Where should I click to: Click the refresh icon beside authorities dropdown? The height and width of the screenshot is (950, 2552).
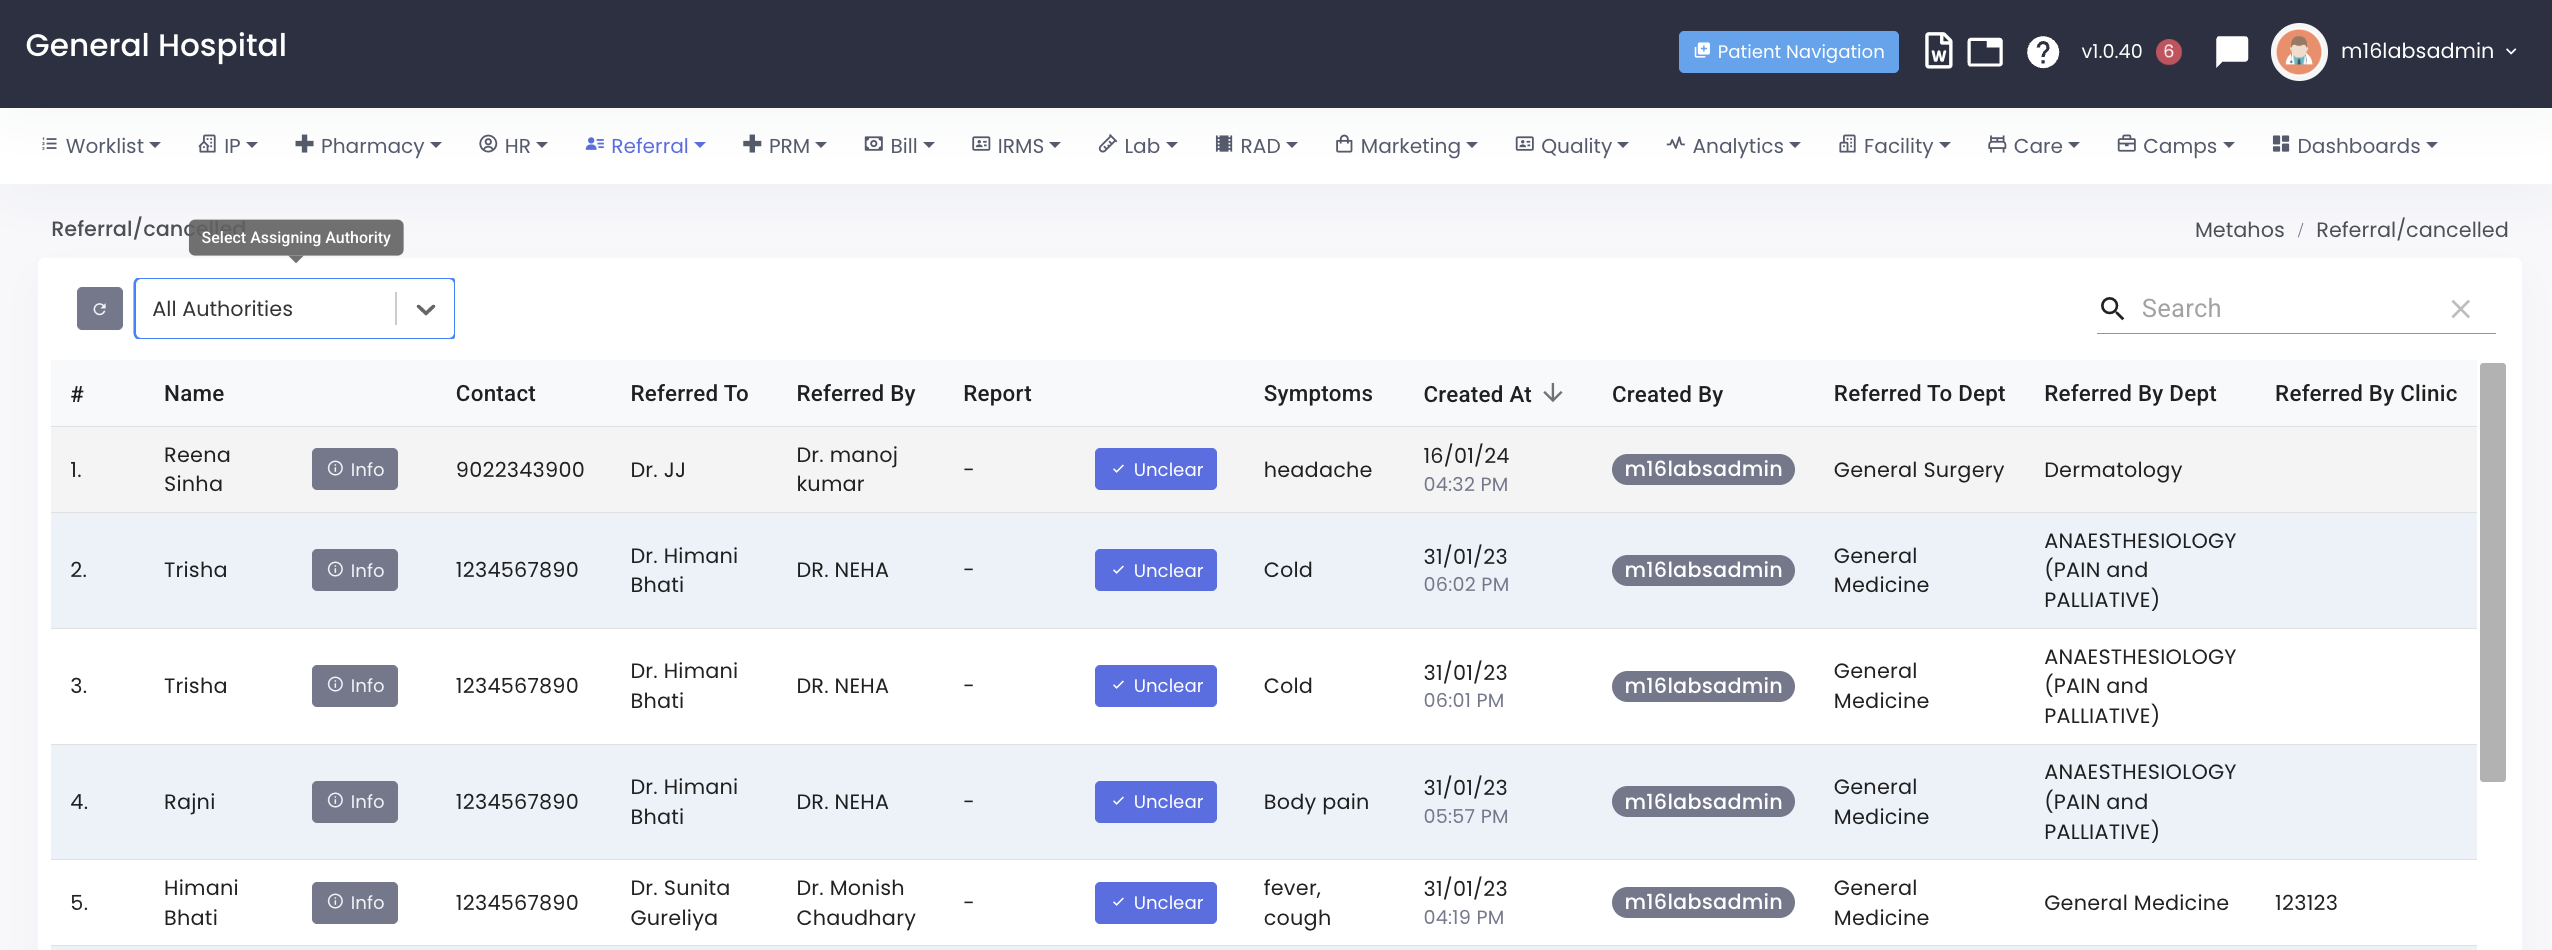point(99,309)
